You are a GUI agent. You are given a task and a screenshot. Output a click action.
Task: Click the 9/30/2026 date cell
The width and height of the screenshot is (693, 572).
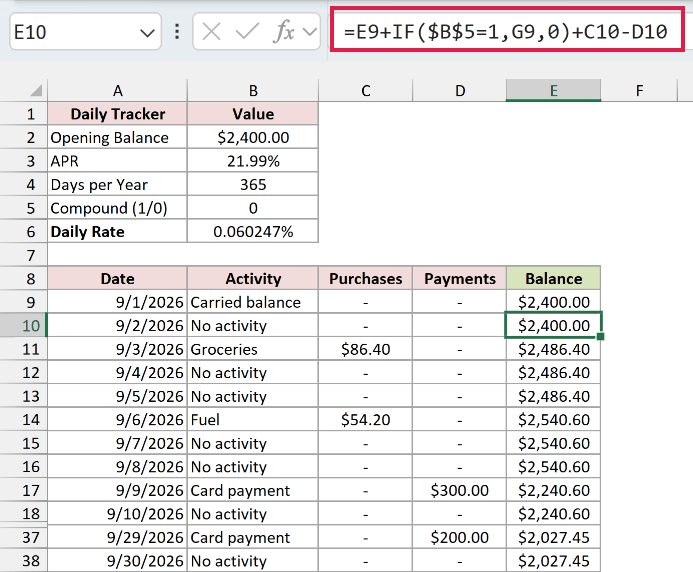click(118, 561)
